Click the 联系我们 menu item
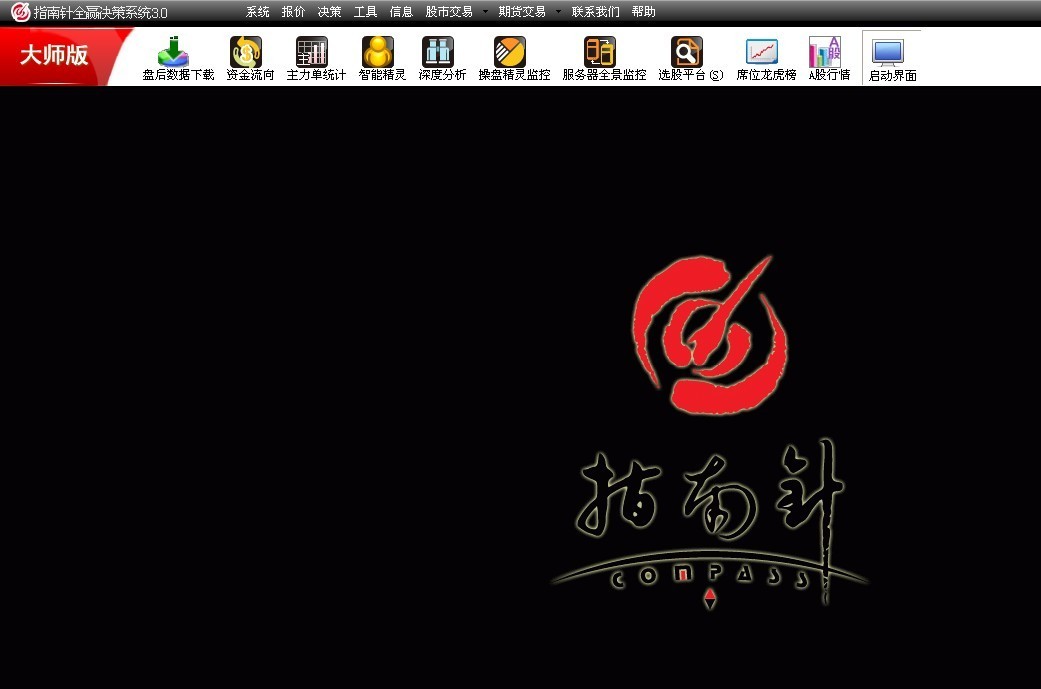This screenshot has height=689, width=1041. 595,12
